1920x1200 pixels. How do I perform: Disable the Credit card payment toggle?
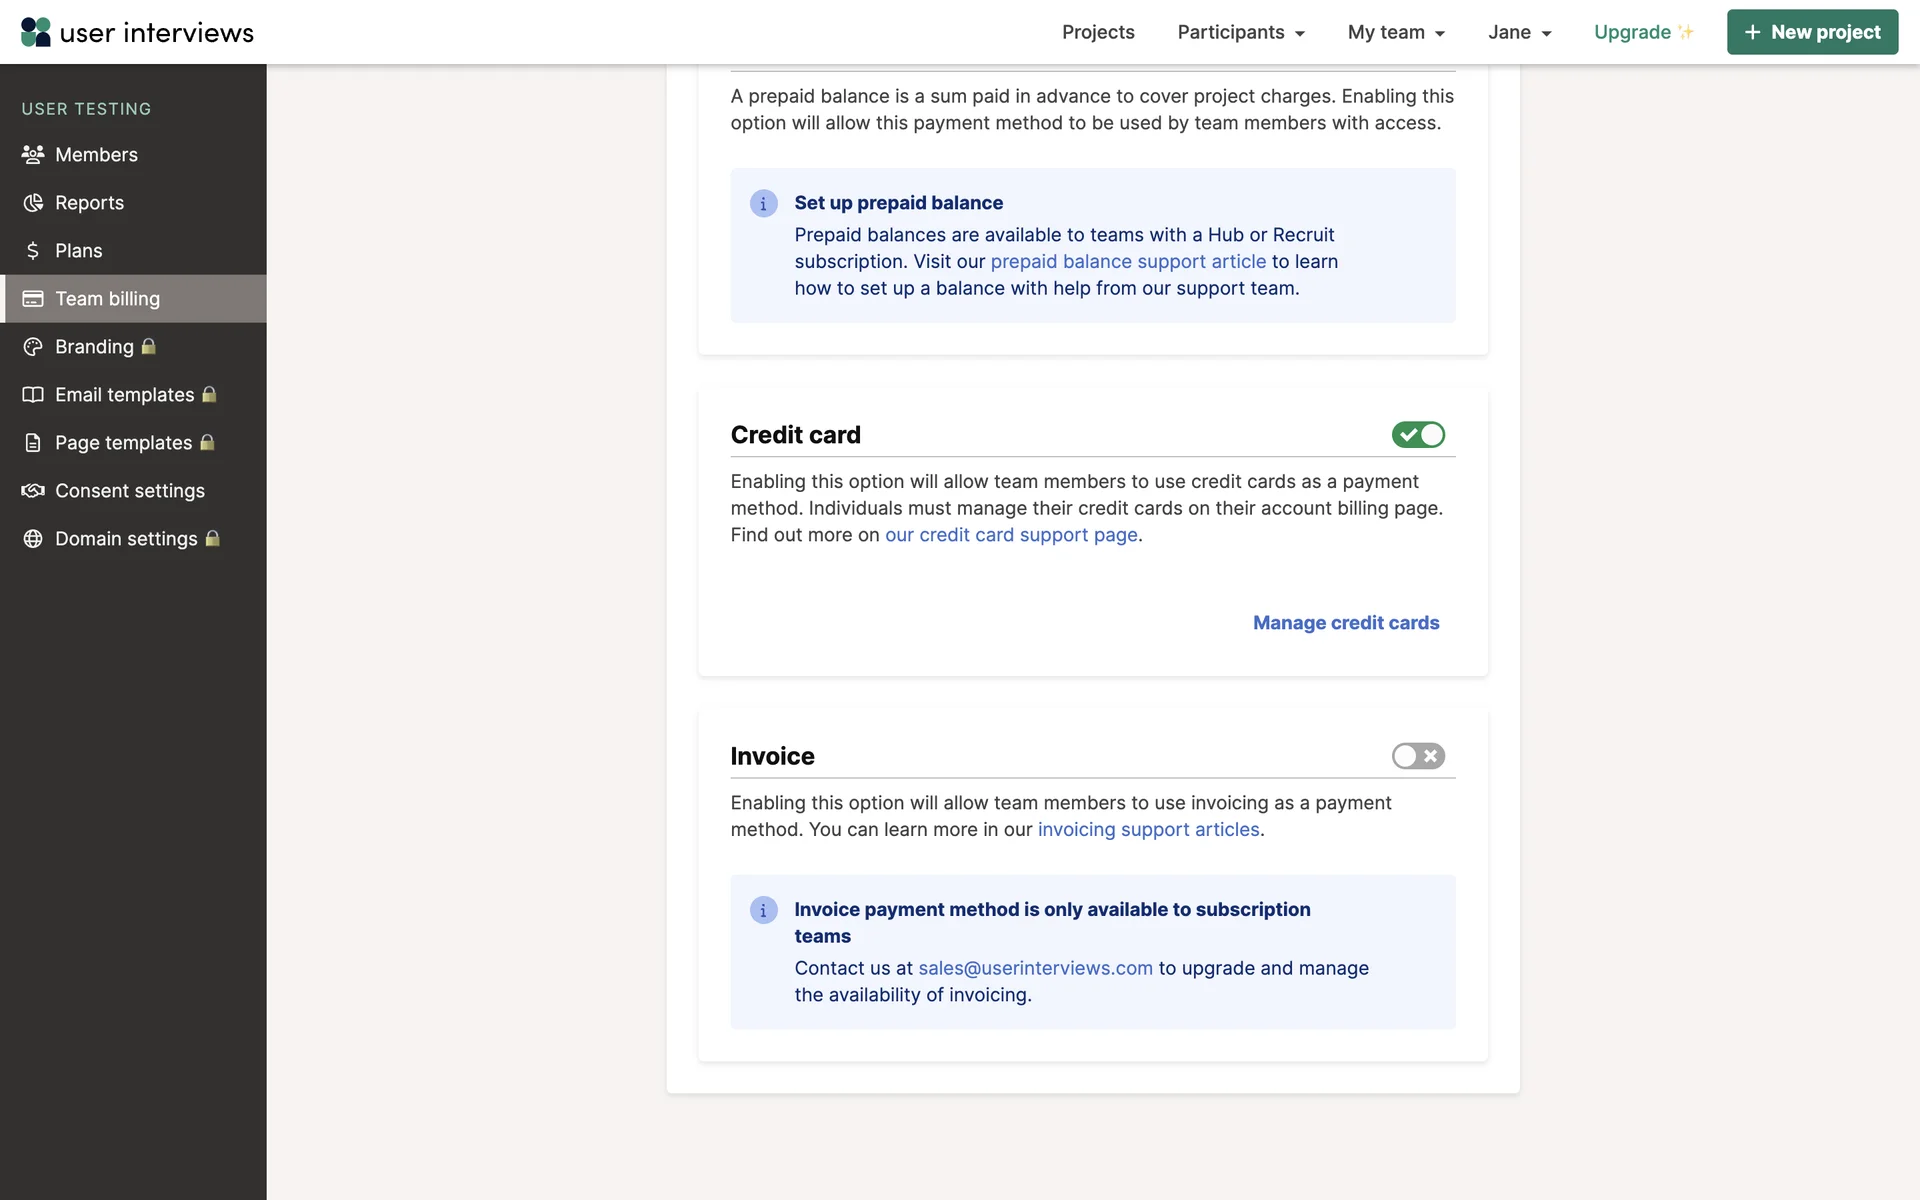pyautogui.click(x=1417, y=435)
